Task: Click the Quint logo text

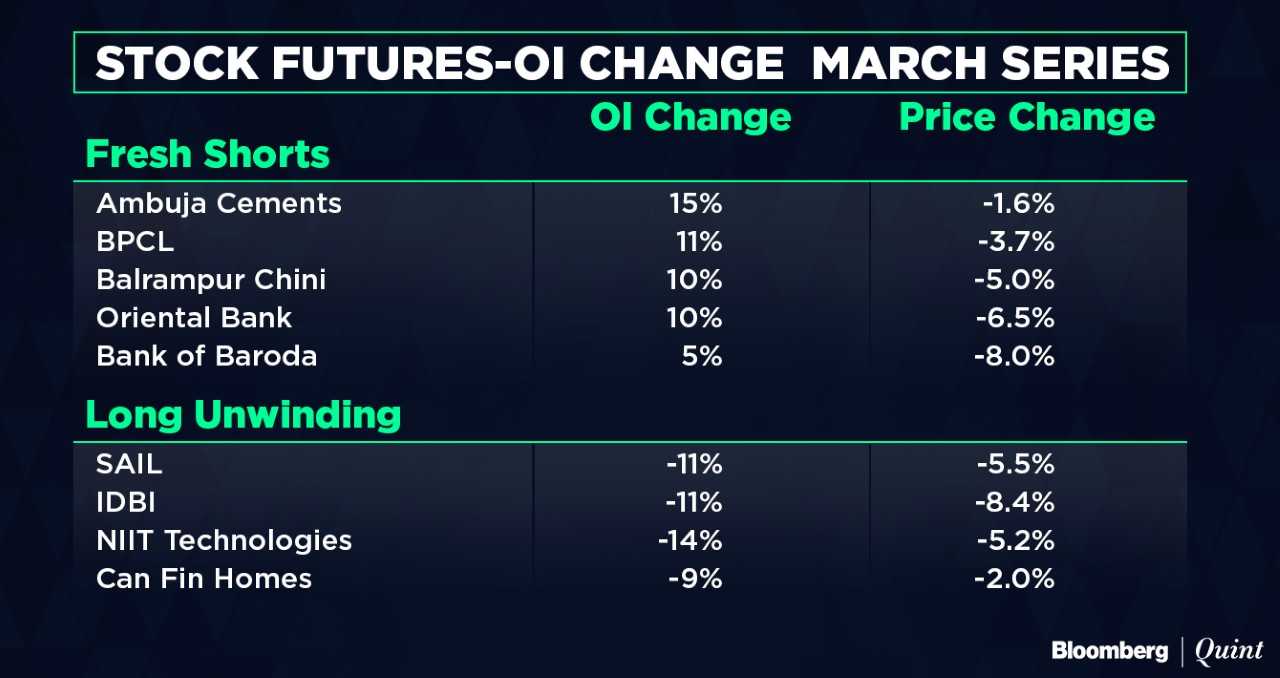Action: tap(1229, 651)
